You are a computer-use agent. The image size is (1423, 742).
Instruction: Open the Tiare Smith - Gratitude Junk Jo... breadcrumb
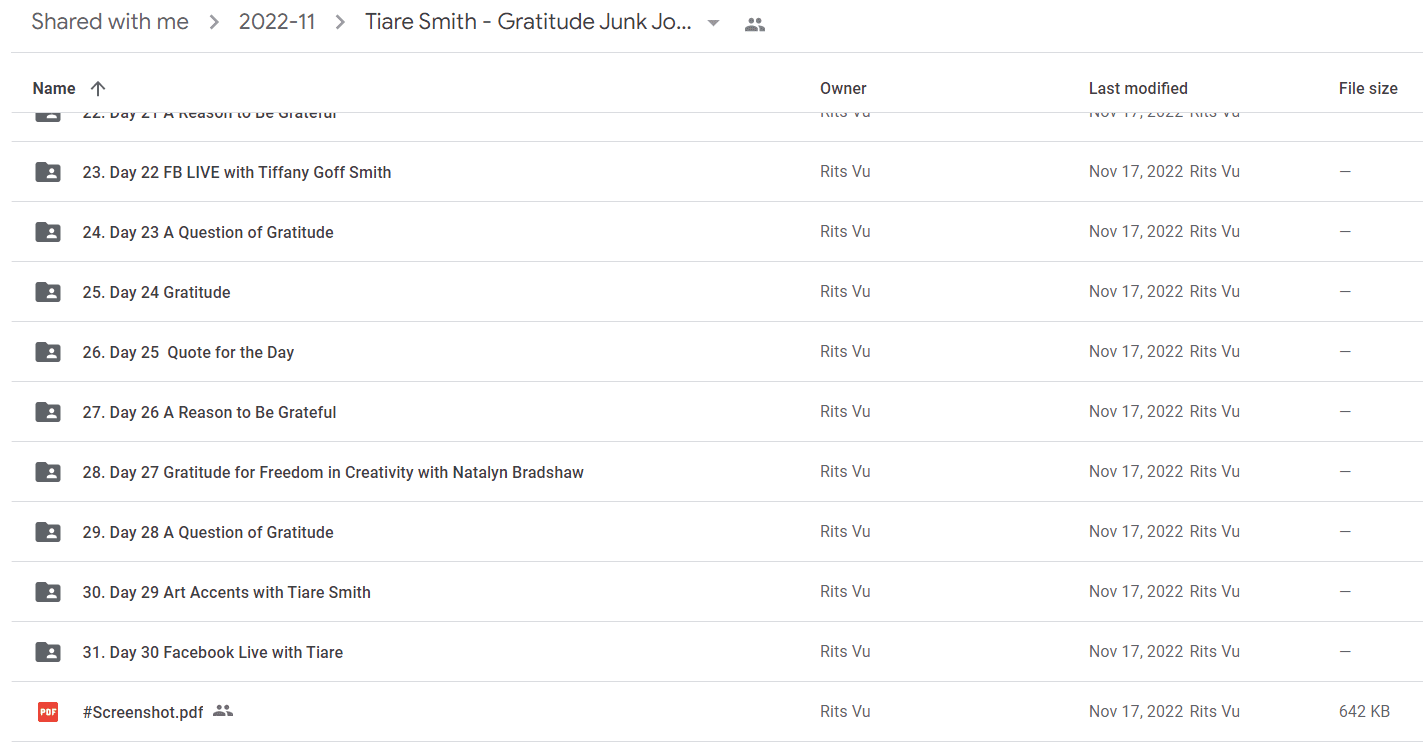pos(528,22)
